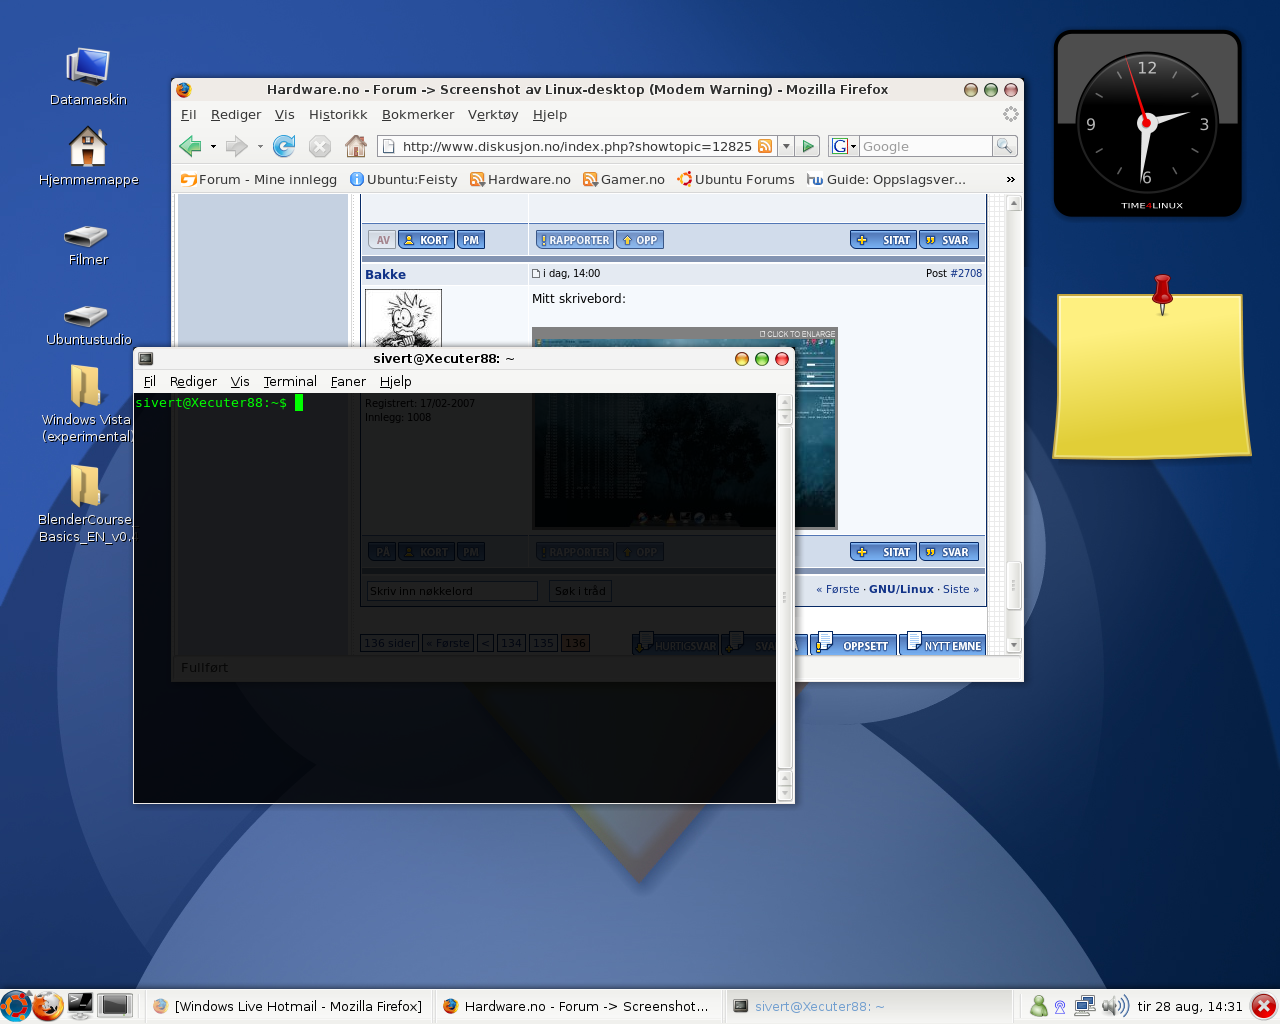Click the monitor launcher icon in panel
This screenshot has width=1280, height=1024.
click(x=81, y=1006)
